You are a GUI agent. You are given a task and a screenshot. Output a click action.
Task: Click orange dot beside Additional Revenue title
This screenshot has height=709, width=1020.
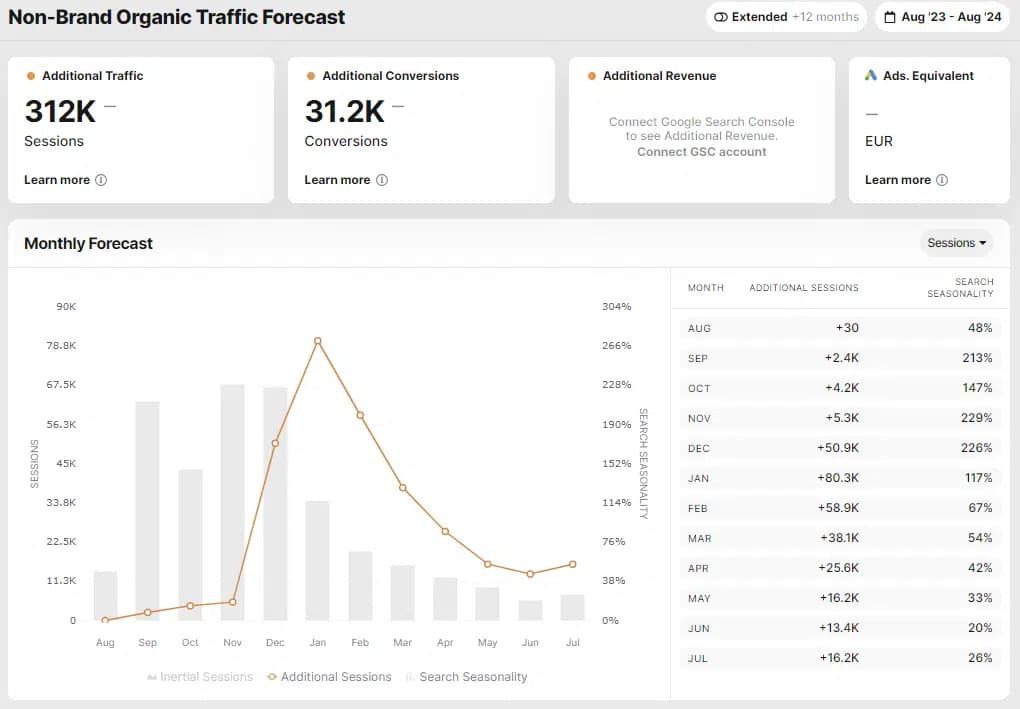[592, 76]
